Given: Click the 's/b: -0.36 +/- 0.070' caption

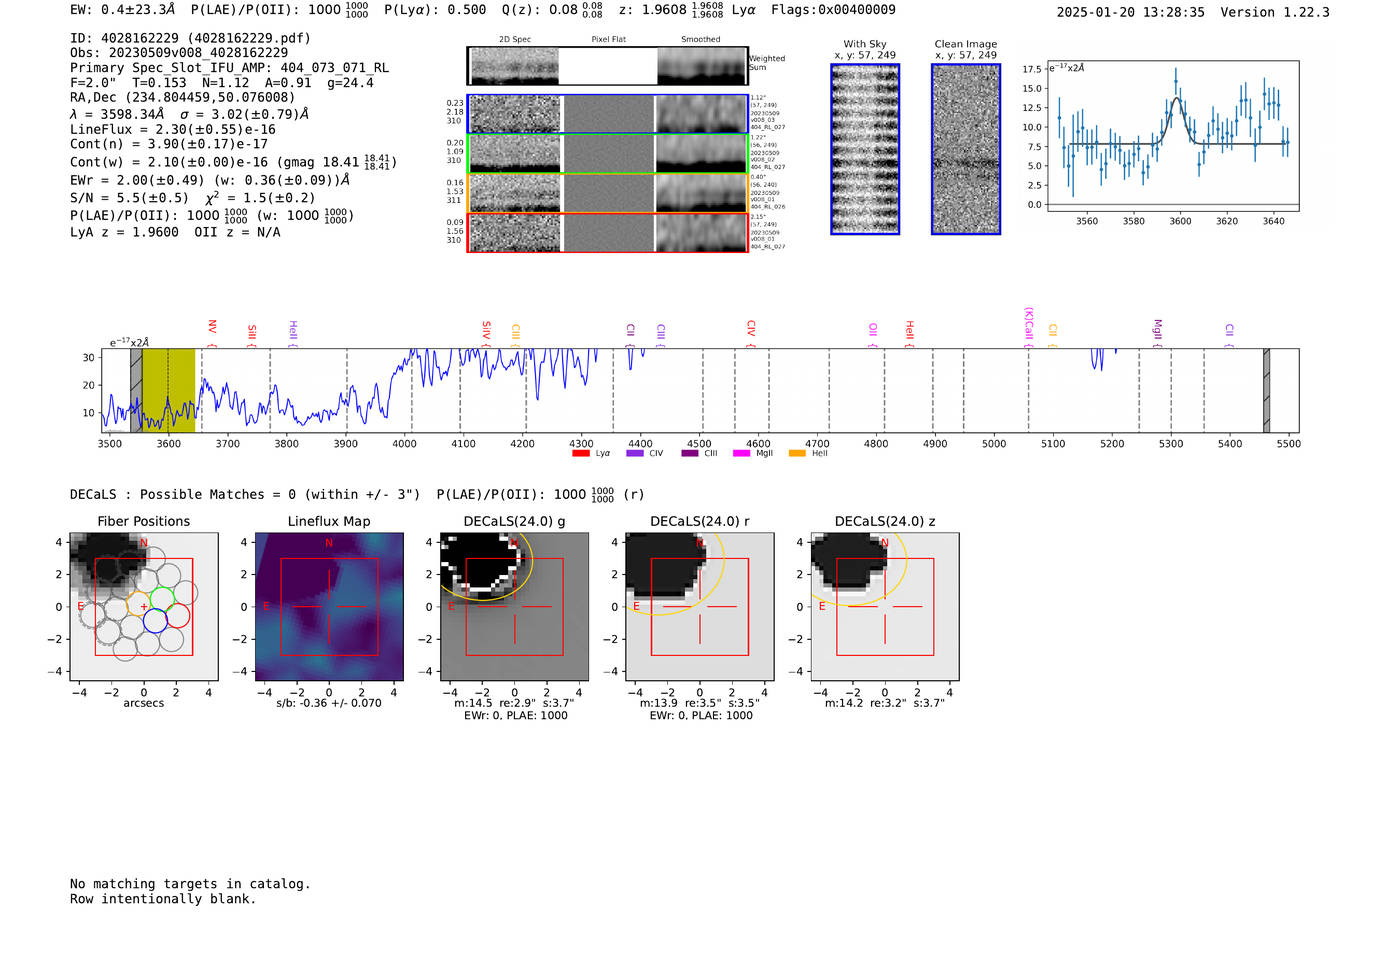Looking at the screenshot, I should pos(329,703).
